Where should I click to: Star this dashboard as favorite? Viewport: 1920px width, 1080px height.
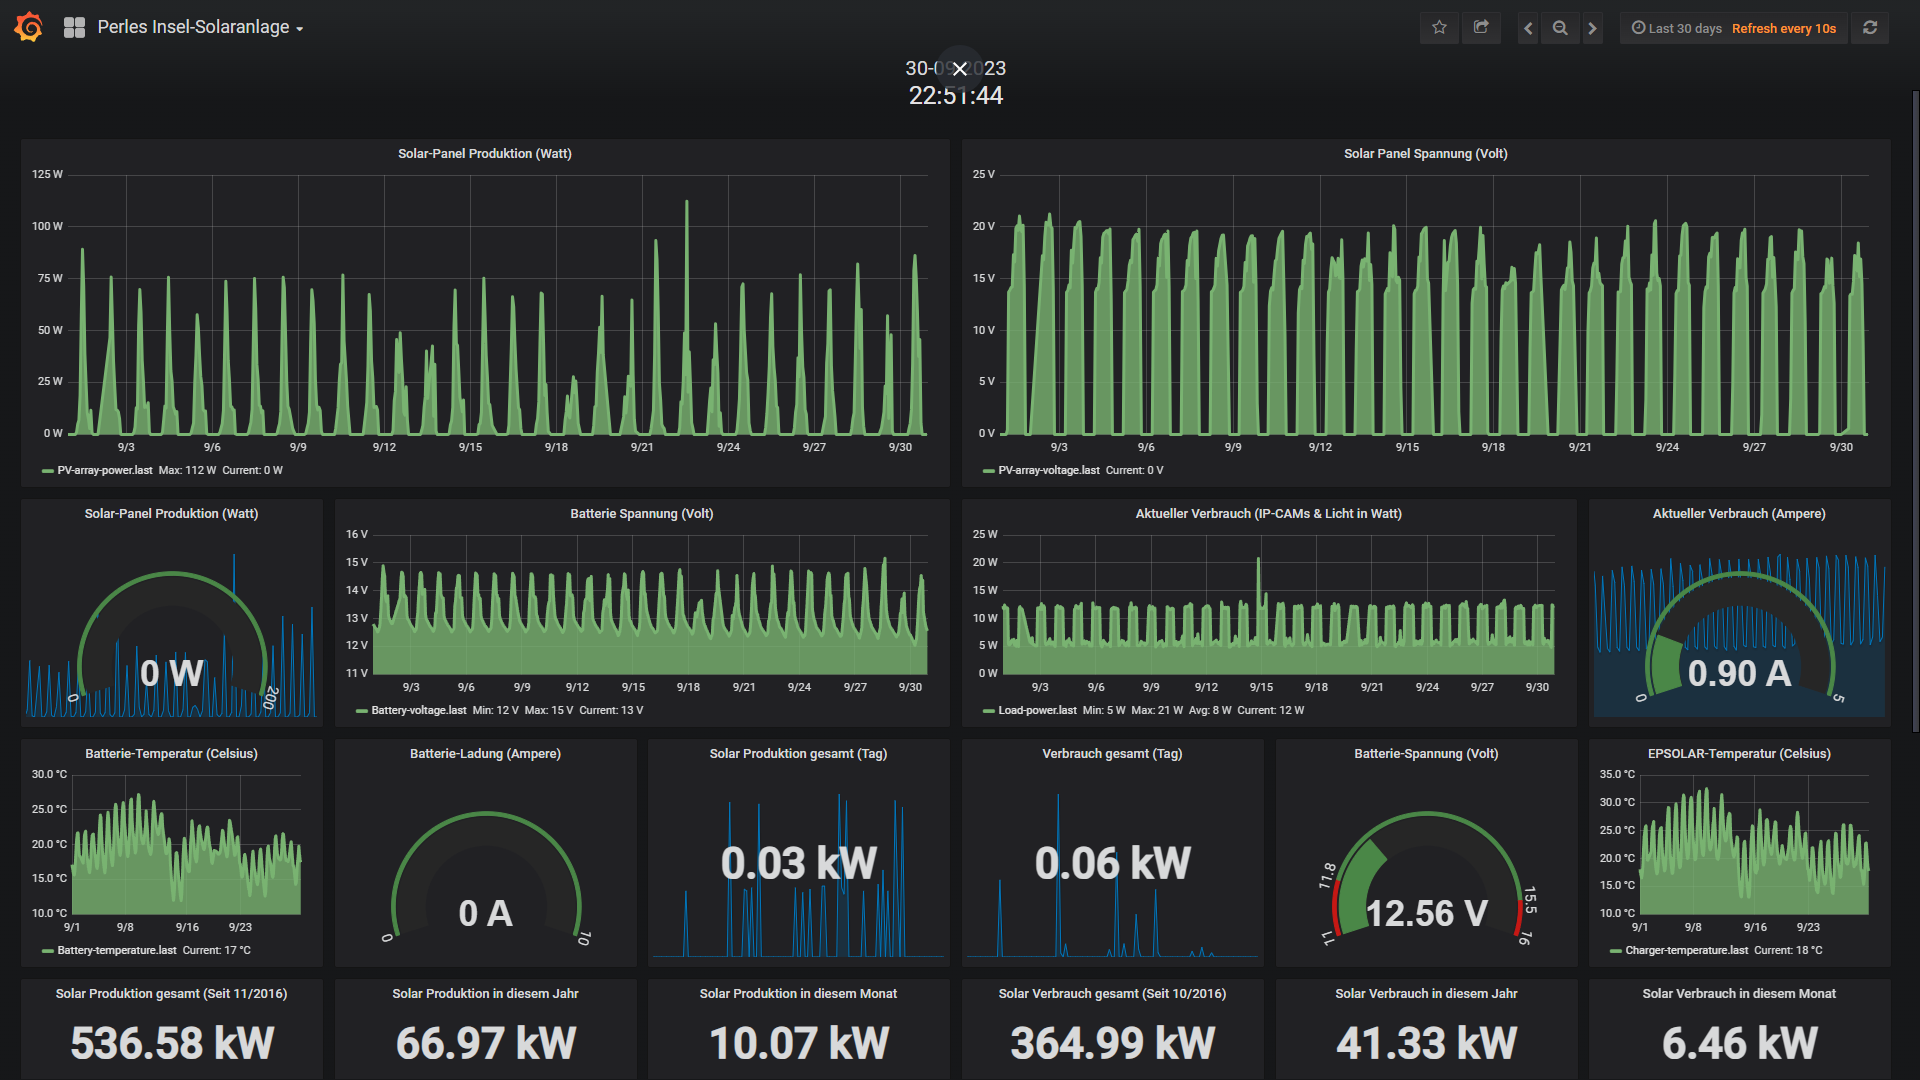(1439, 28)
